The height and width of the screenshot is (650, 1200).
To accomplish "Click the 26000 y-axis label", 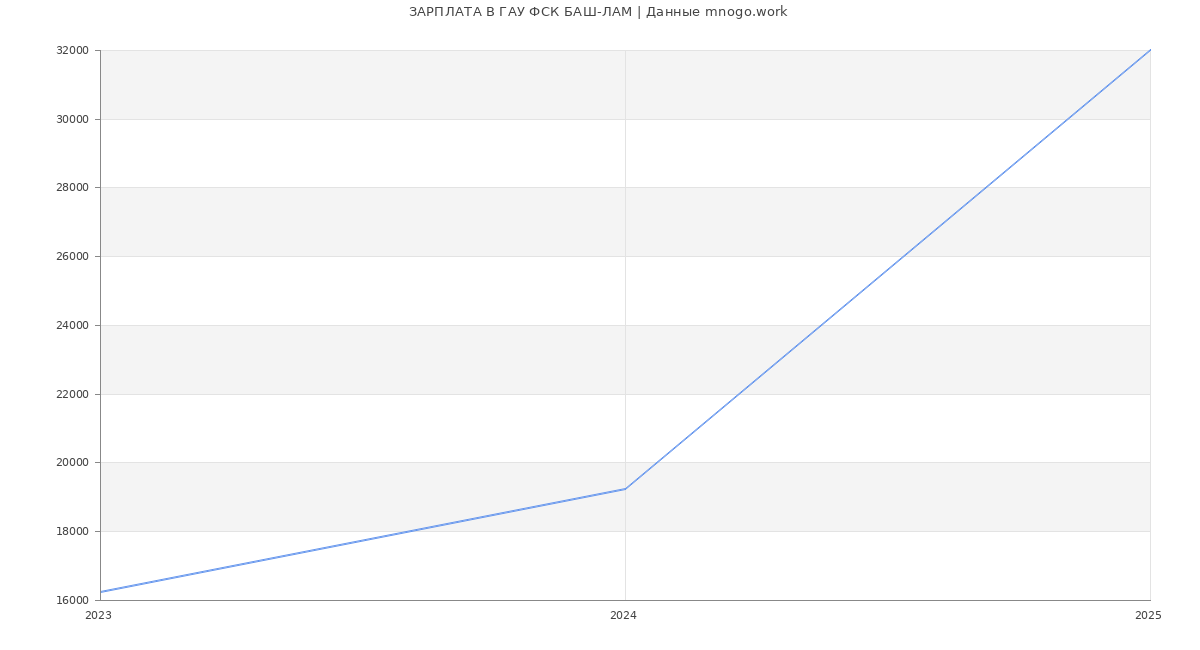I will pos(72,256).
